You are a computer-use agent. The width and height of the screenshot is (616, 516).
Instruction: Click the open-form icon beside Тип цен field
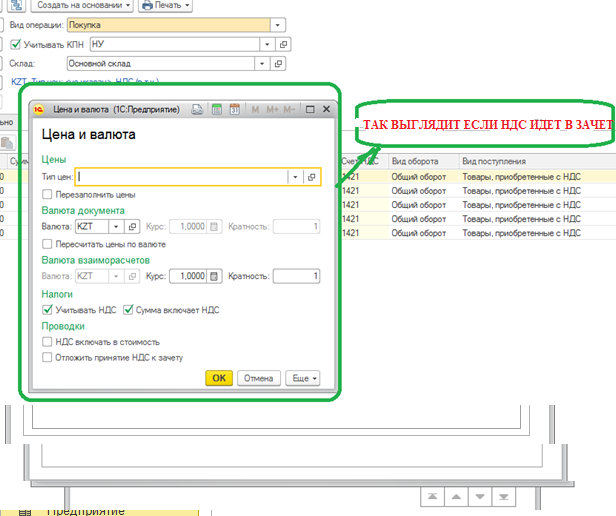311,177
